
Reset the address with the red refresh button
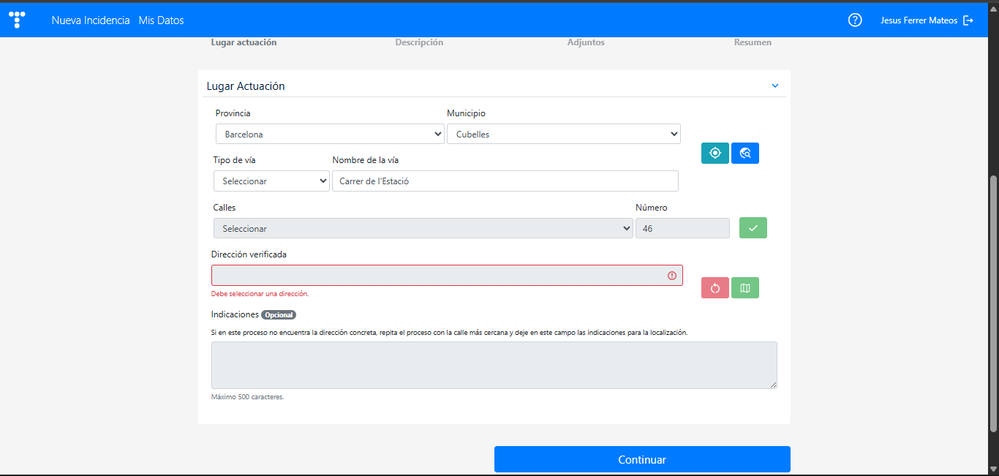pos(715,288)
